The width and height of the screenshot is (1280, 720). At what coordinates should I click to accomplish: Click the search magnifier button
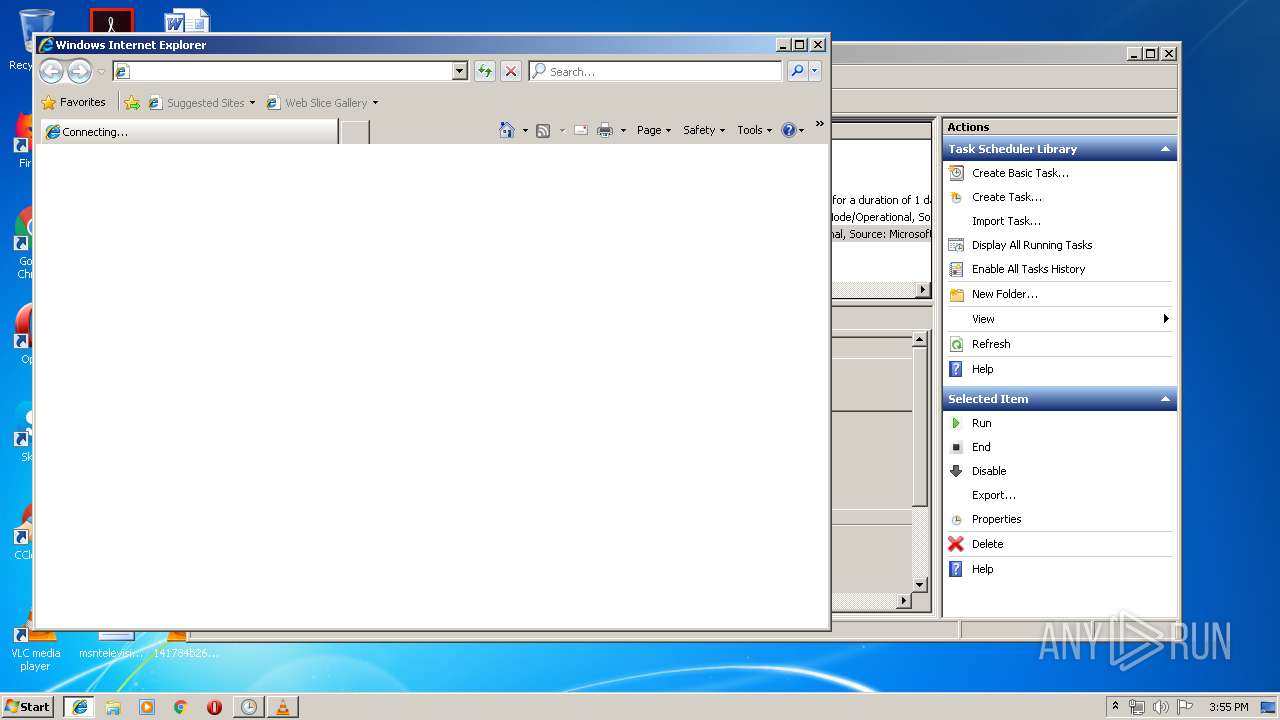pyautogui.click(x=797, y=71)
